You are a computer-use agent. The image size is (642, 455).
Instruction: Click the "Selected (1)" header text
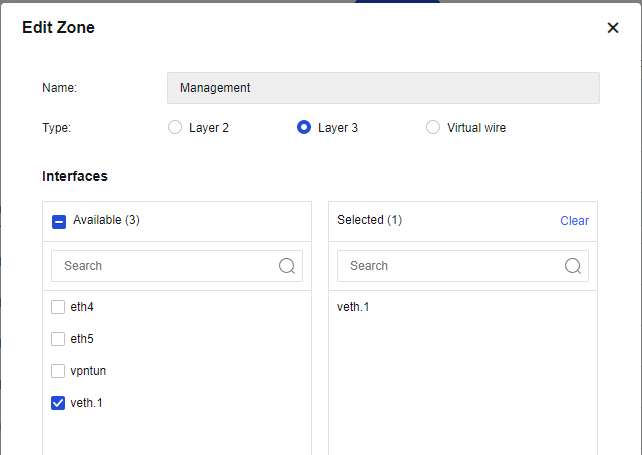point(369,220)
